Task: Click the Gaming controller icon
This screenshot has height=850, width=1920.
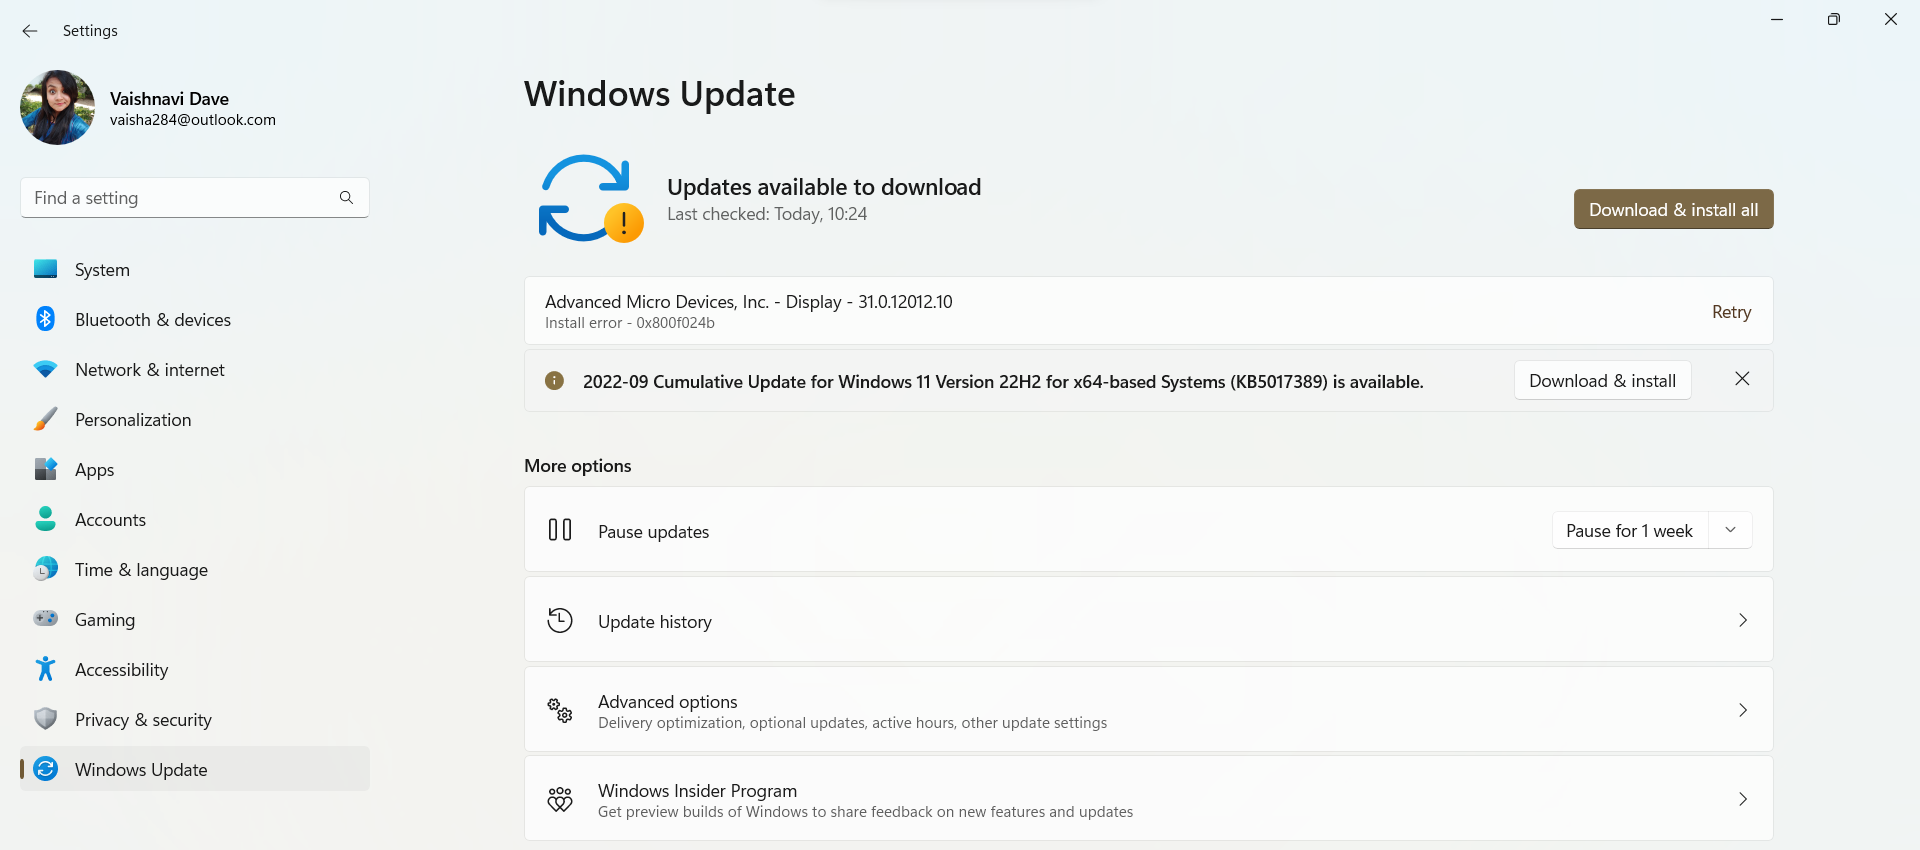Action: 46,619
